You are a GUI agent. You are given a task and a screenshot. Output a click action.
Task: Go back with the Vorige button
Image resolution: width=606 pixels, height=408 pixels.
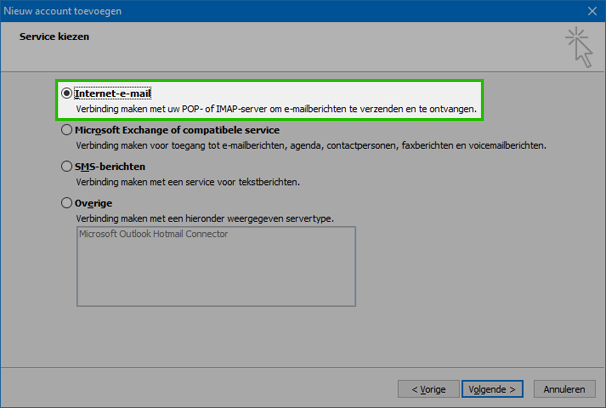click(429, 389)
